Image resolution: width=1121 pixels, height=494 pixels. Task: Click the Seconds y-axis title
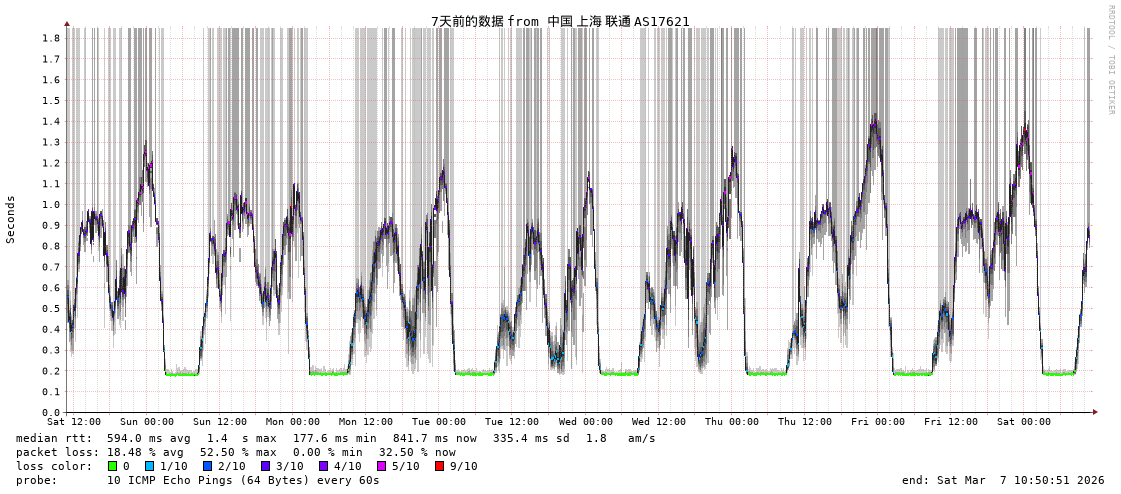point(11,219)
